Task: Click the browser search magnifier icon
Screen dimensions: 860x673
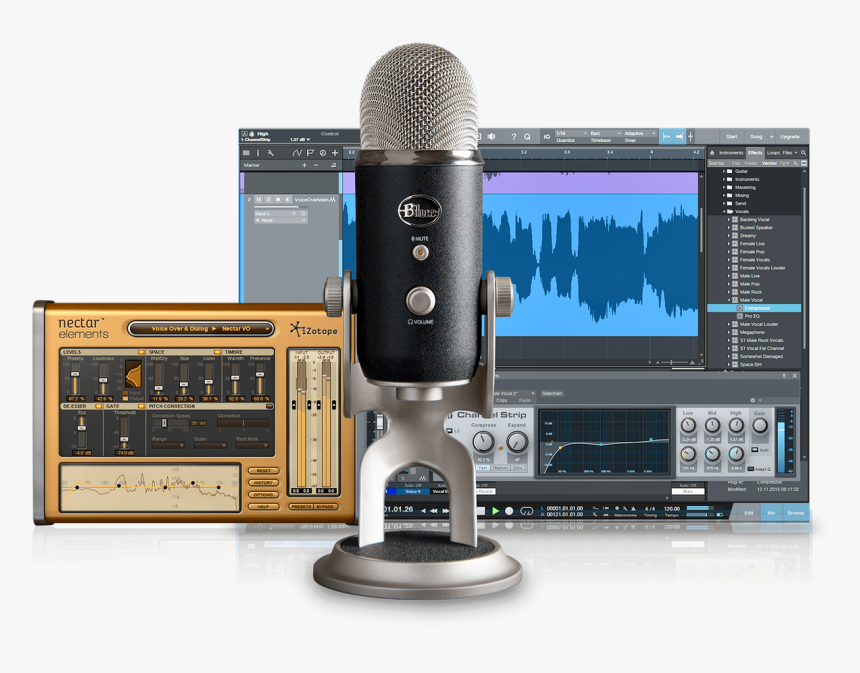Action: [804, 152]
